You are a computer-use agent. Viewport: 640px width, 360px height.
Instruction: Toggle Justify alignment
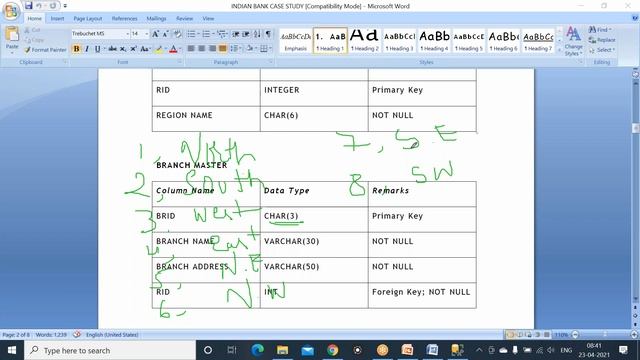point(222,49)
